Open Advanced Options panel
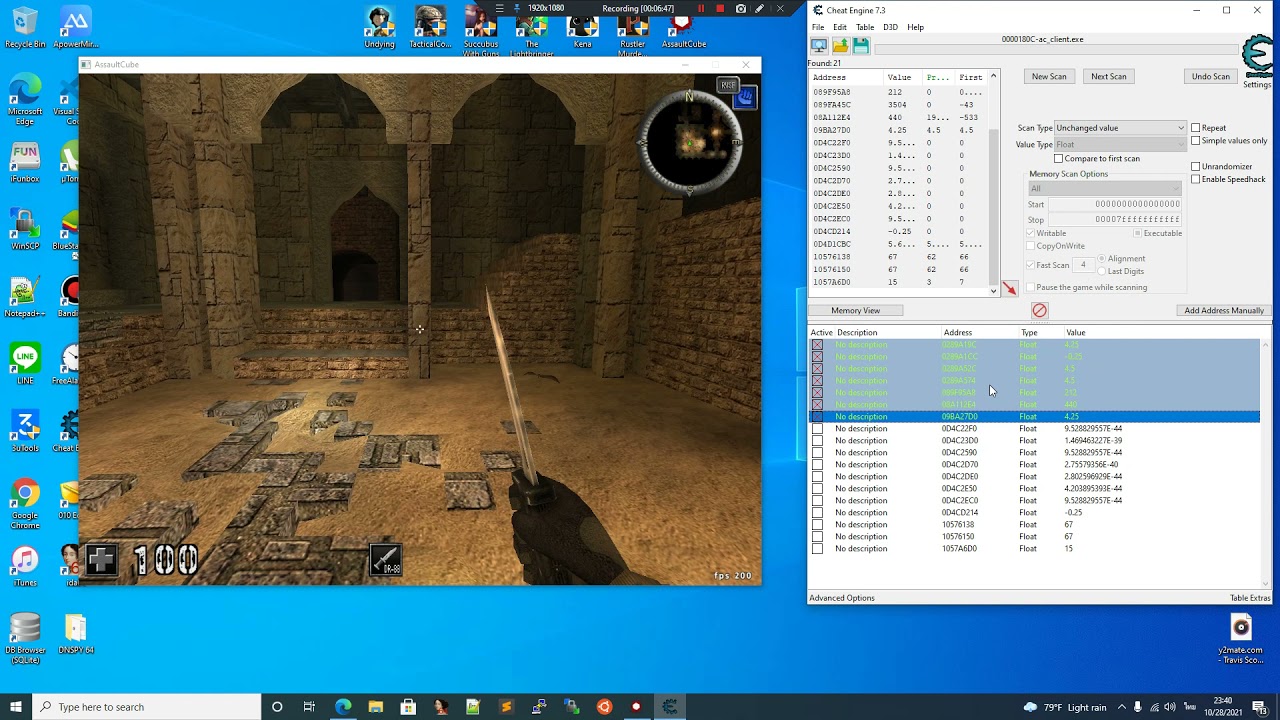The image size is (1280, 720). tap(842, 598)
